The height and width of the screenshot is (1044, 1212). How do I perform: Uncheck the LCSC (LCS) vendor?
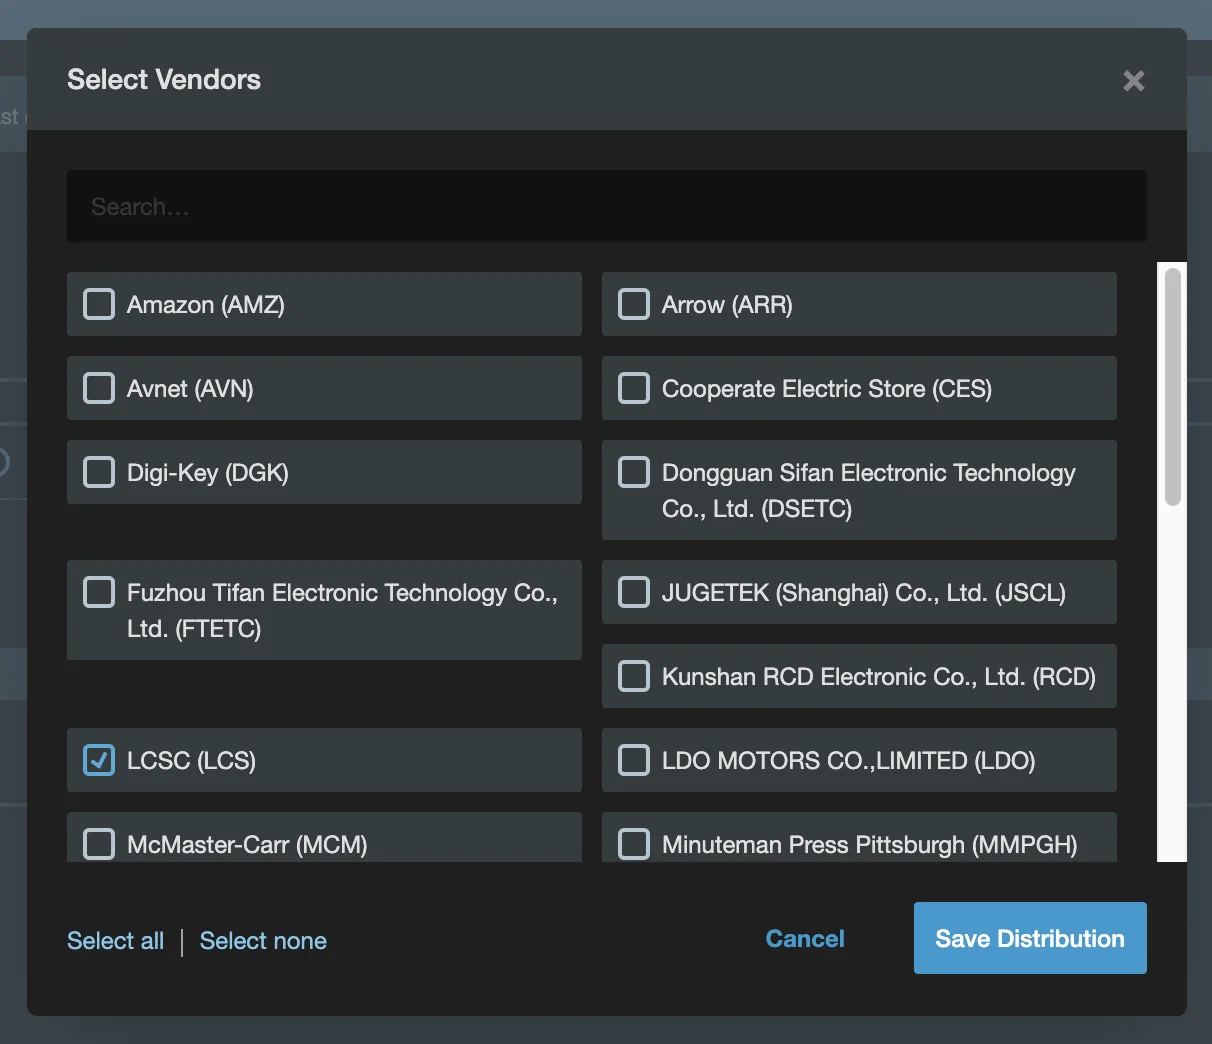[x=99, y=760]
